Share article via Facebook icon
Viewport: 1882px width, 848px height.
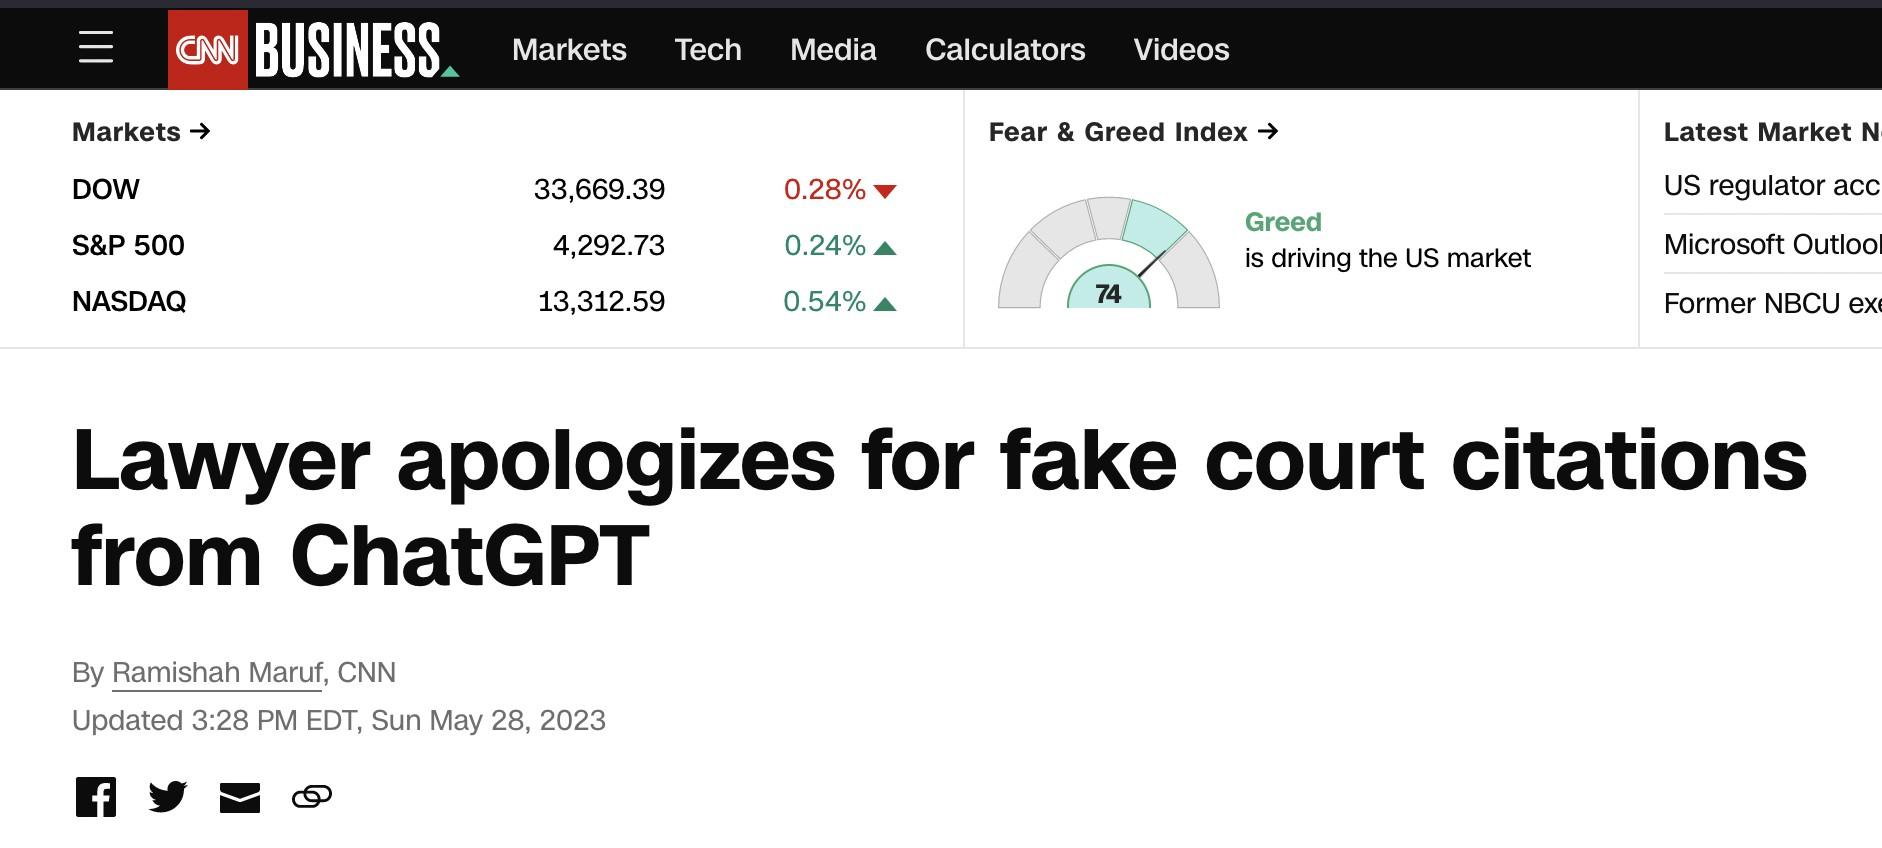(96, 796)
